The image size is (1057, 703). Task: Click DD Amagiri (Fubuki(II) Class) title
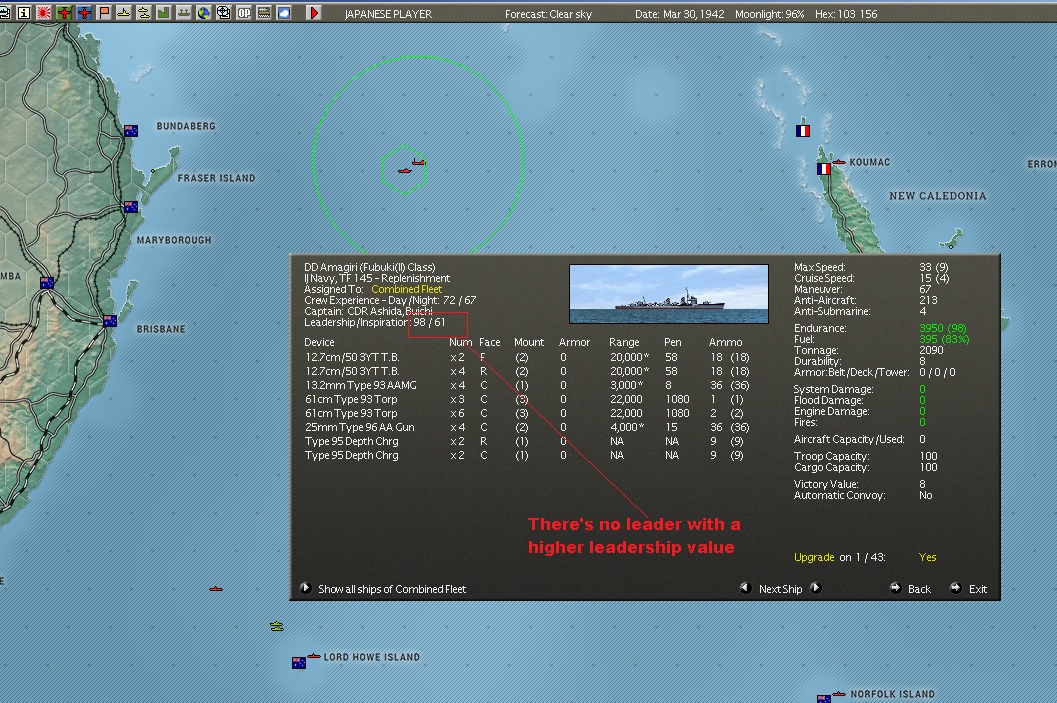click(369, 267)
